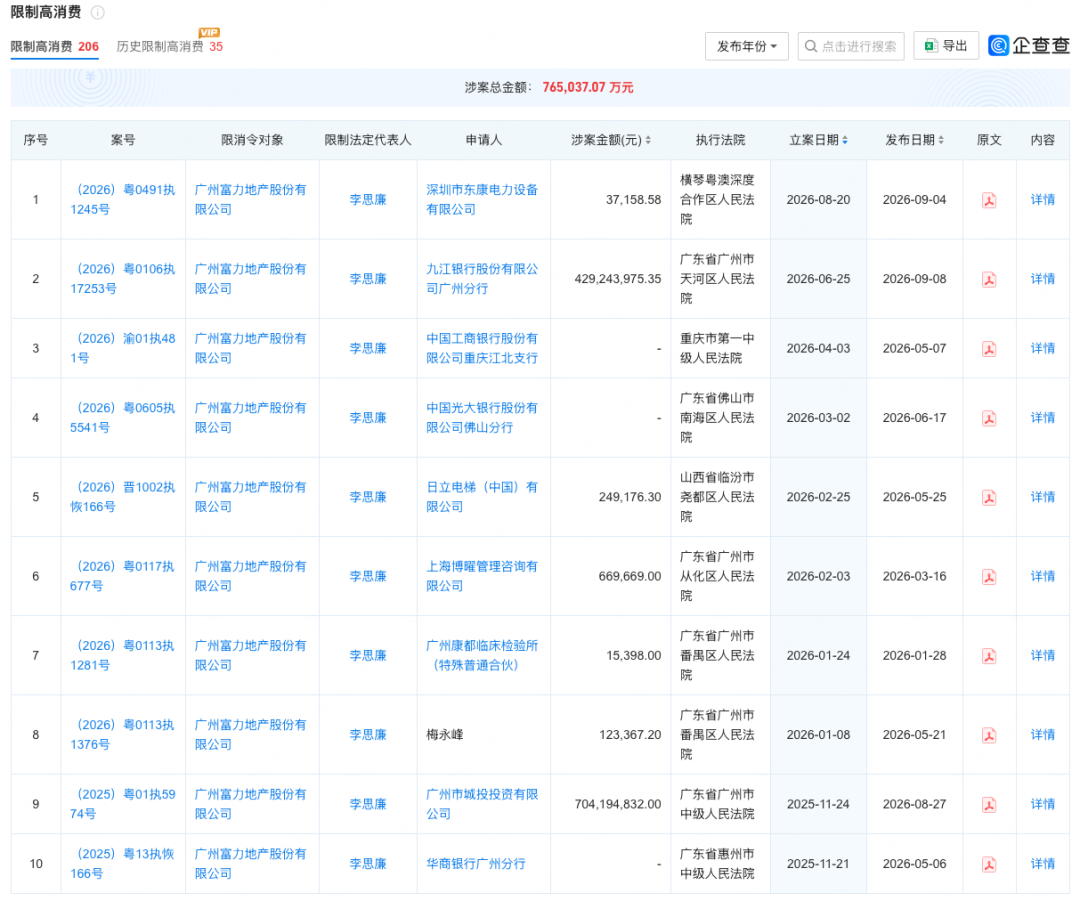1080x901 pixels.
Task: Open case (2026)晋1002执恢166号
Action: (123, 497)
